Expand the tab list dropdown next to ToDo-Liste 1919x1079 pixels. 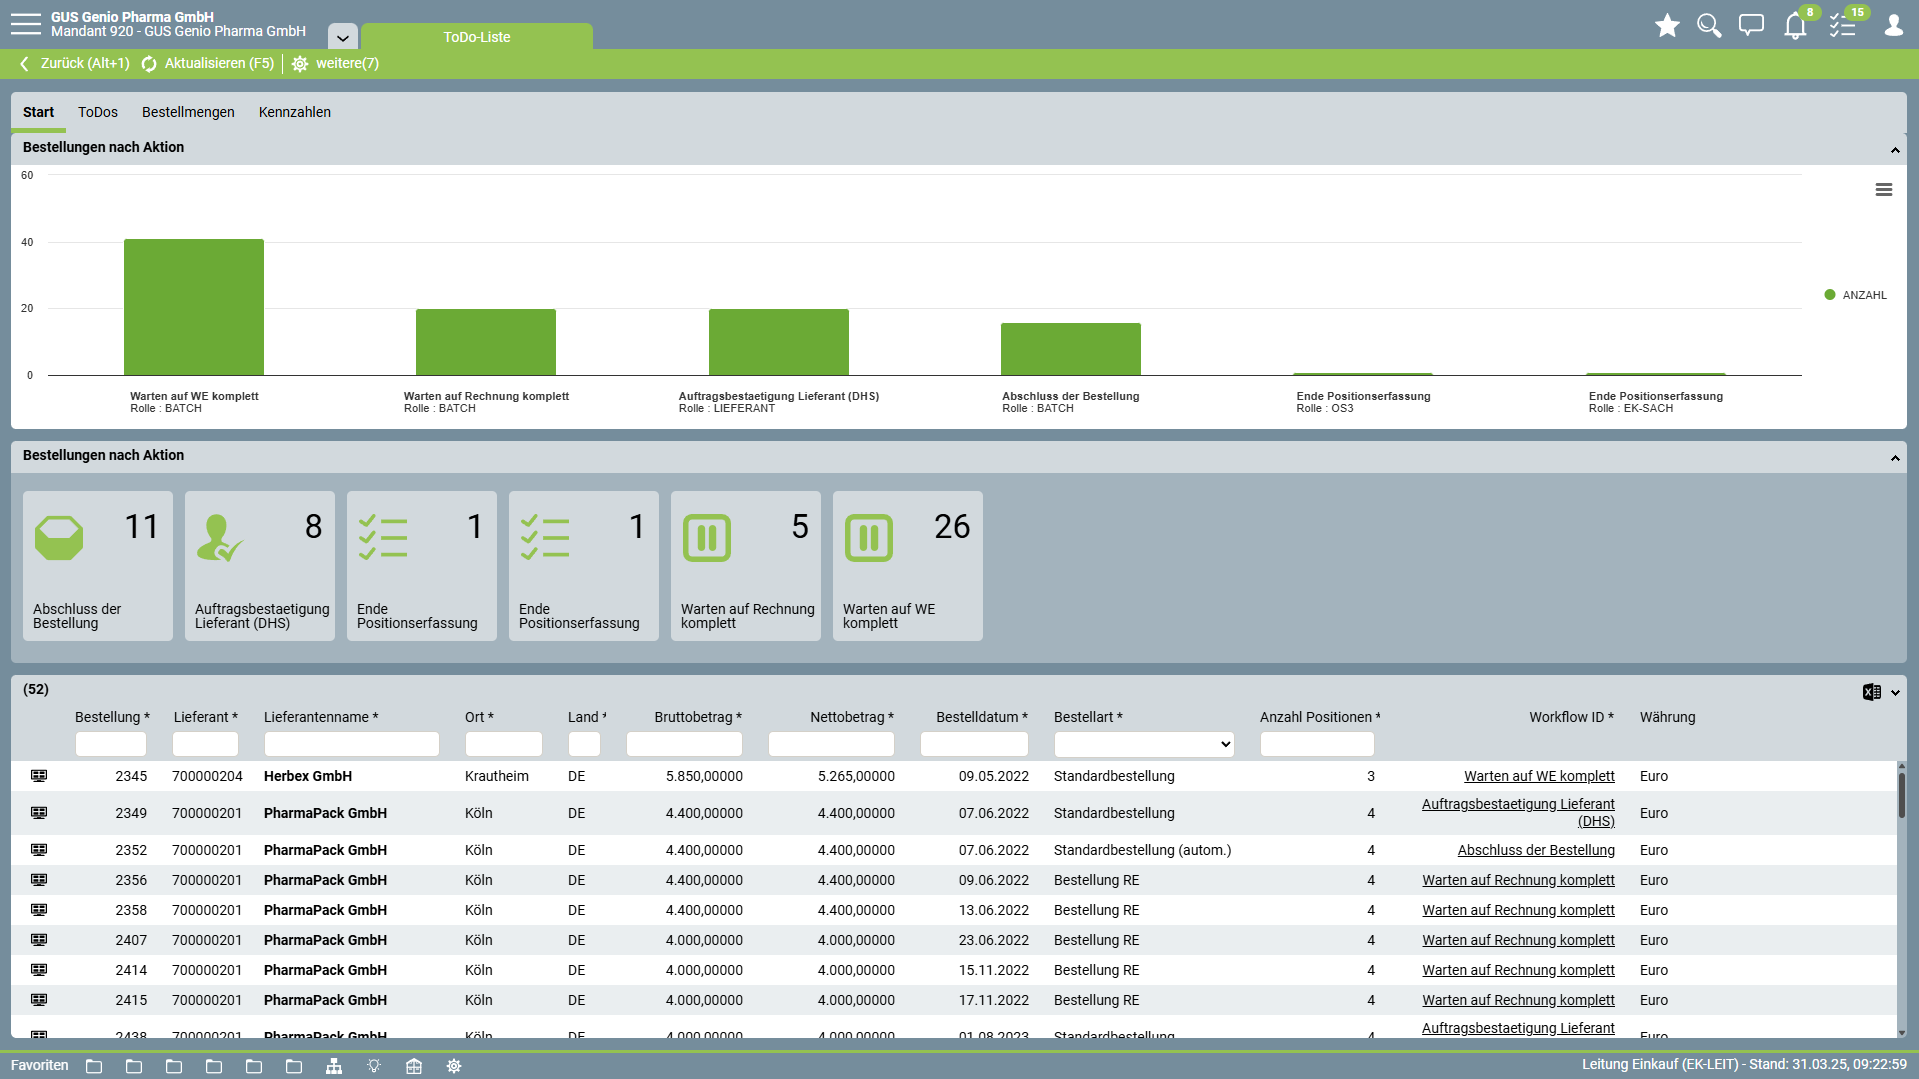(342, 38)
